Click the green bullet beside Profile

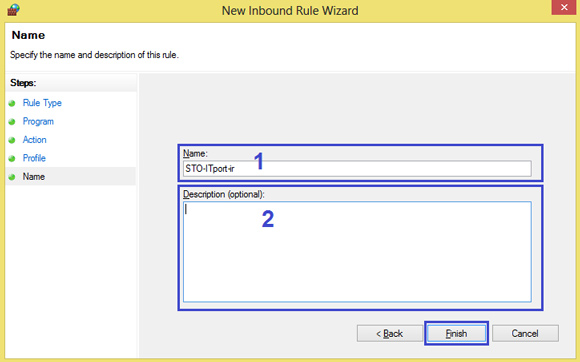click(12, 159)
